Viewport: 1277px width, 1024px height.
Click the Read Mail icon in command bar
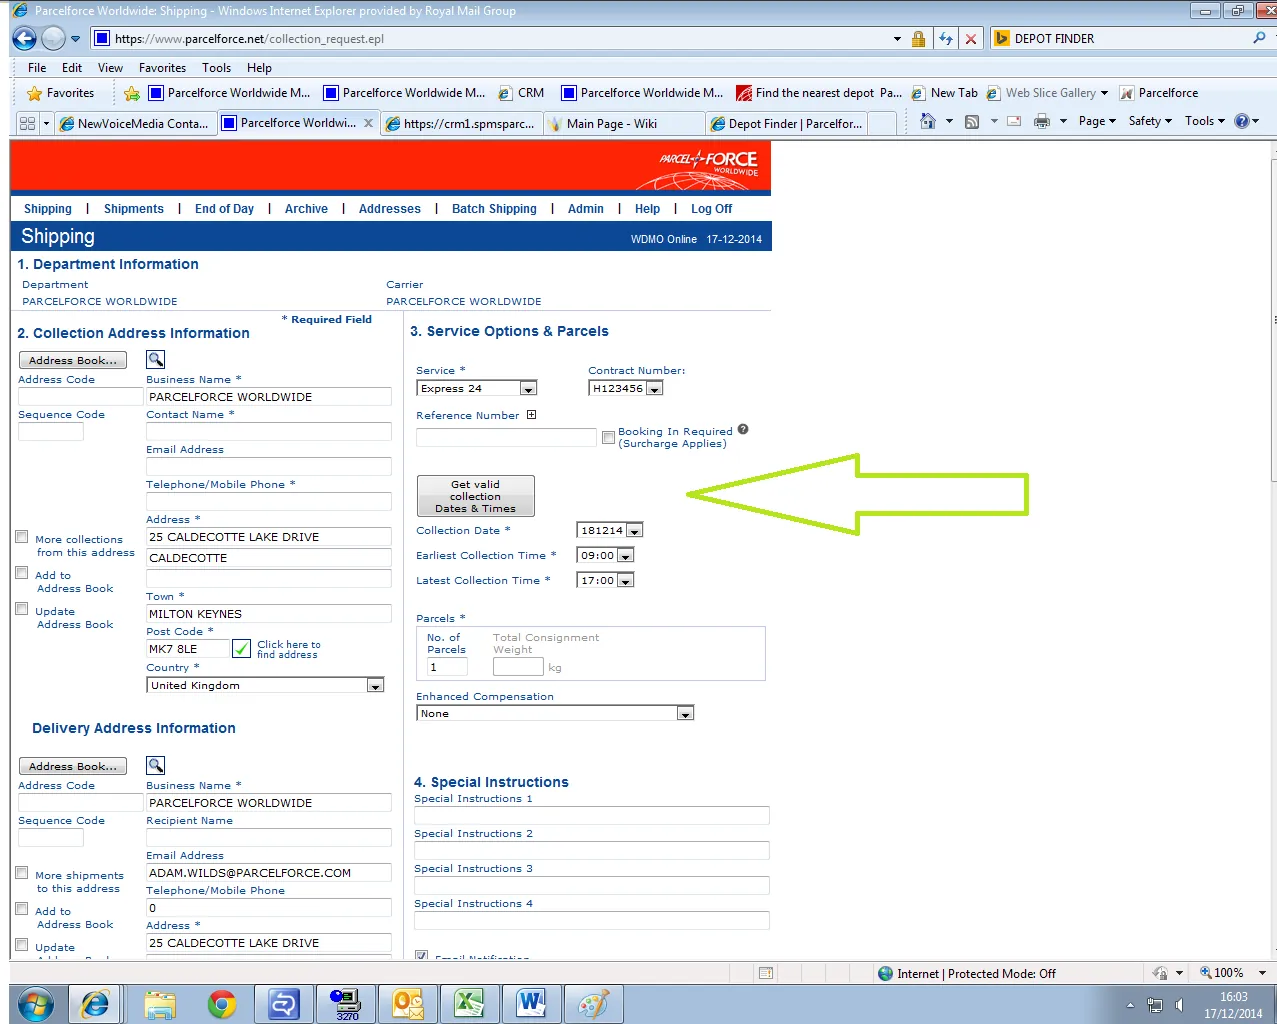point(1014,121)
